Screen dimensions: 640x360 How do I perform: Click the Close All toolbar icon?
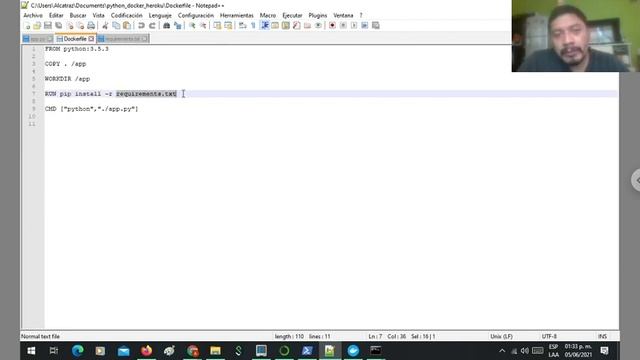coord(80,26)
